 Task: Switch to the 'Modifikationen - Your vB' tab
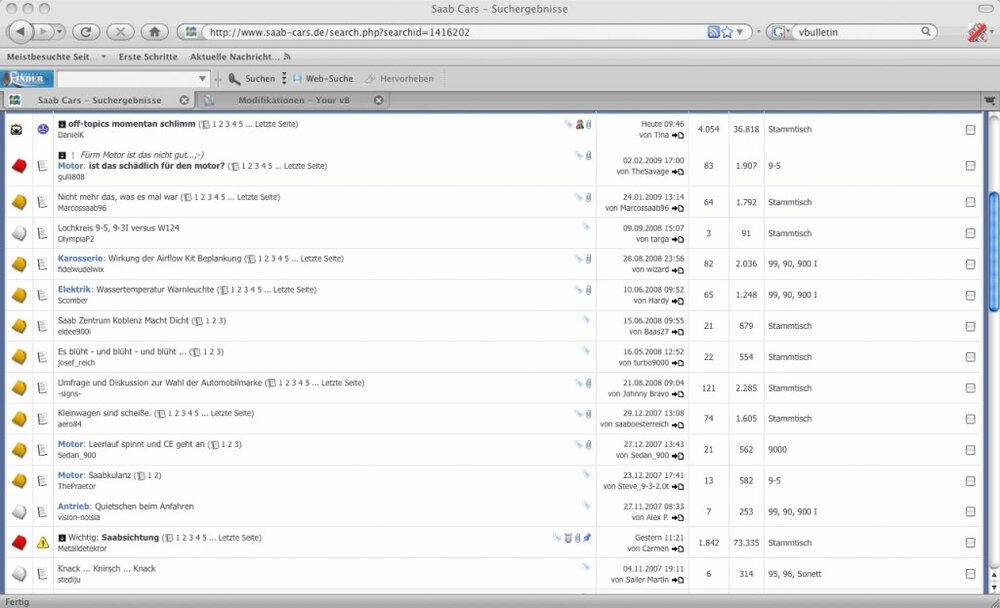(293, 100)
